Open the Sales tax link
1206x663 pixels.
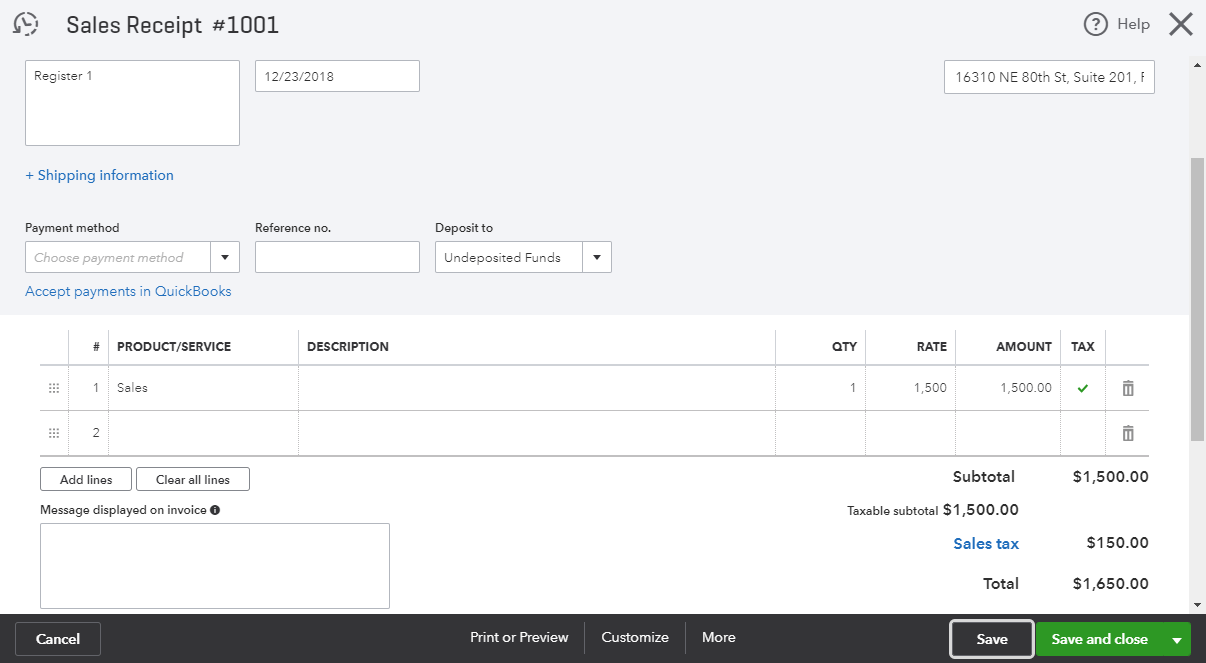pyautogui.click(x=986, y=544)
